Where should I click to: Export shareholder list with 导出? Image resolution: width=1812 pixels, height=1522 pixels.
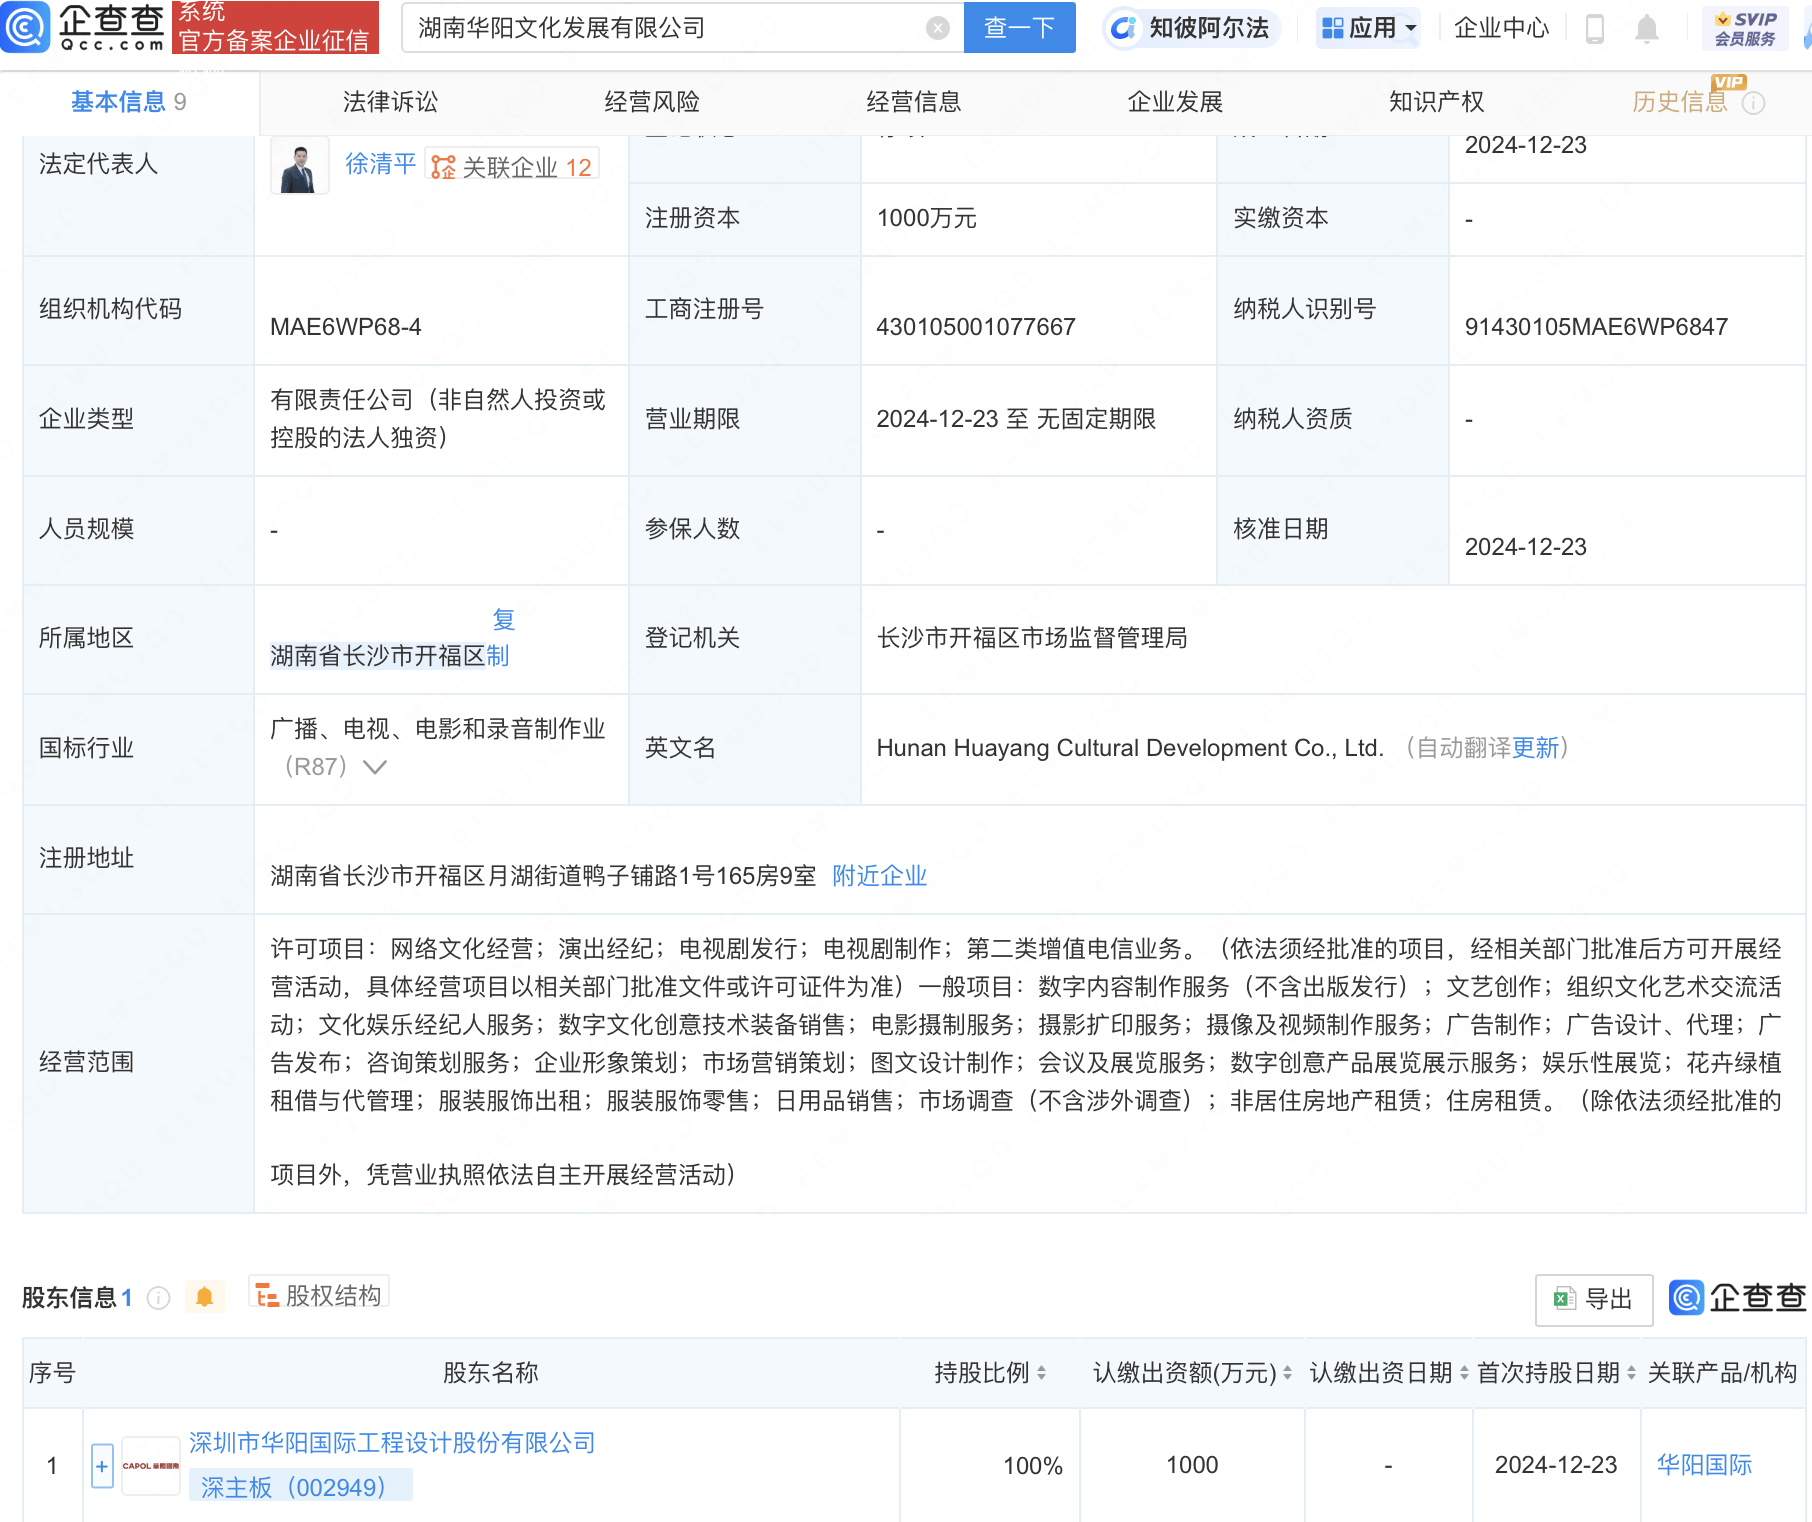click(1593, 1299)
